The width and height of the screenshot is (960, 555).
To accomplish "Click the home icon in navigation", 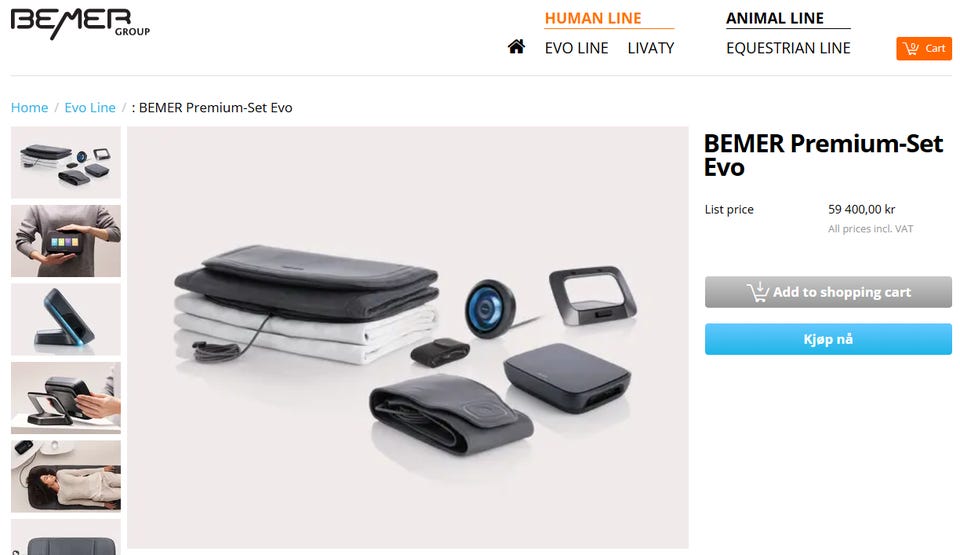I will (x=516, y=47).
